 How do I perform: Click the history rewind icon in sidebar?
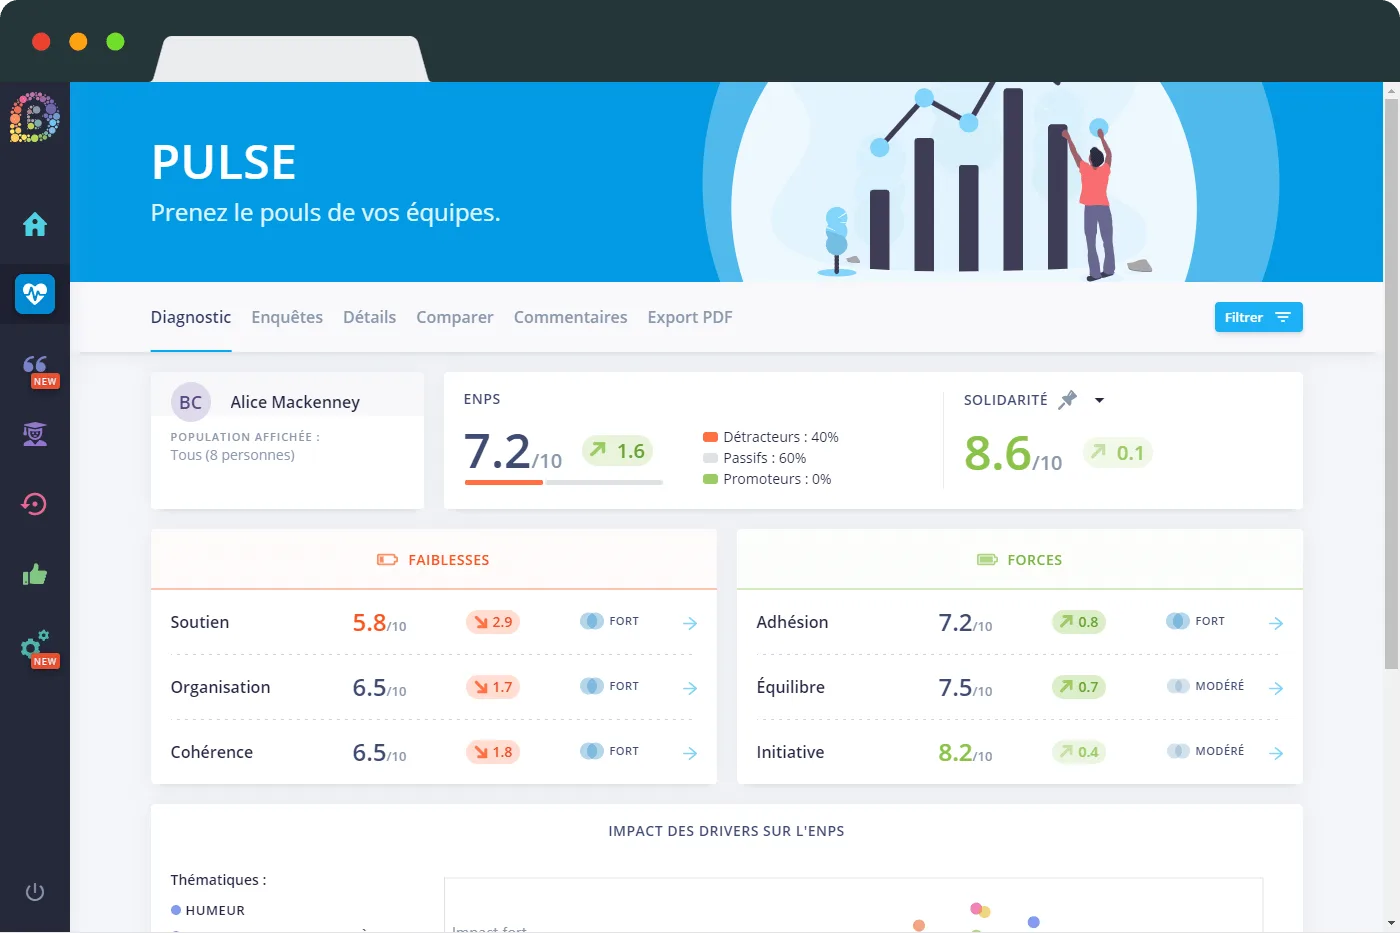pos(35,504)
